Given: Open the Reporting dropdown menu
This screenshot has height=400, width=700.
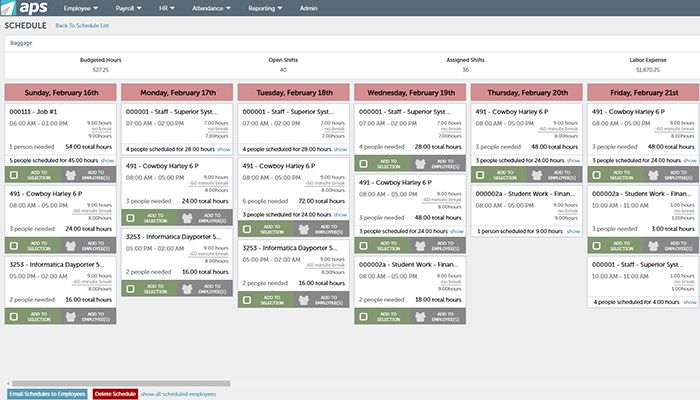Looking at the screenshot, I should [265, 8].
